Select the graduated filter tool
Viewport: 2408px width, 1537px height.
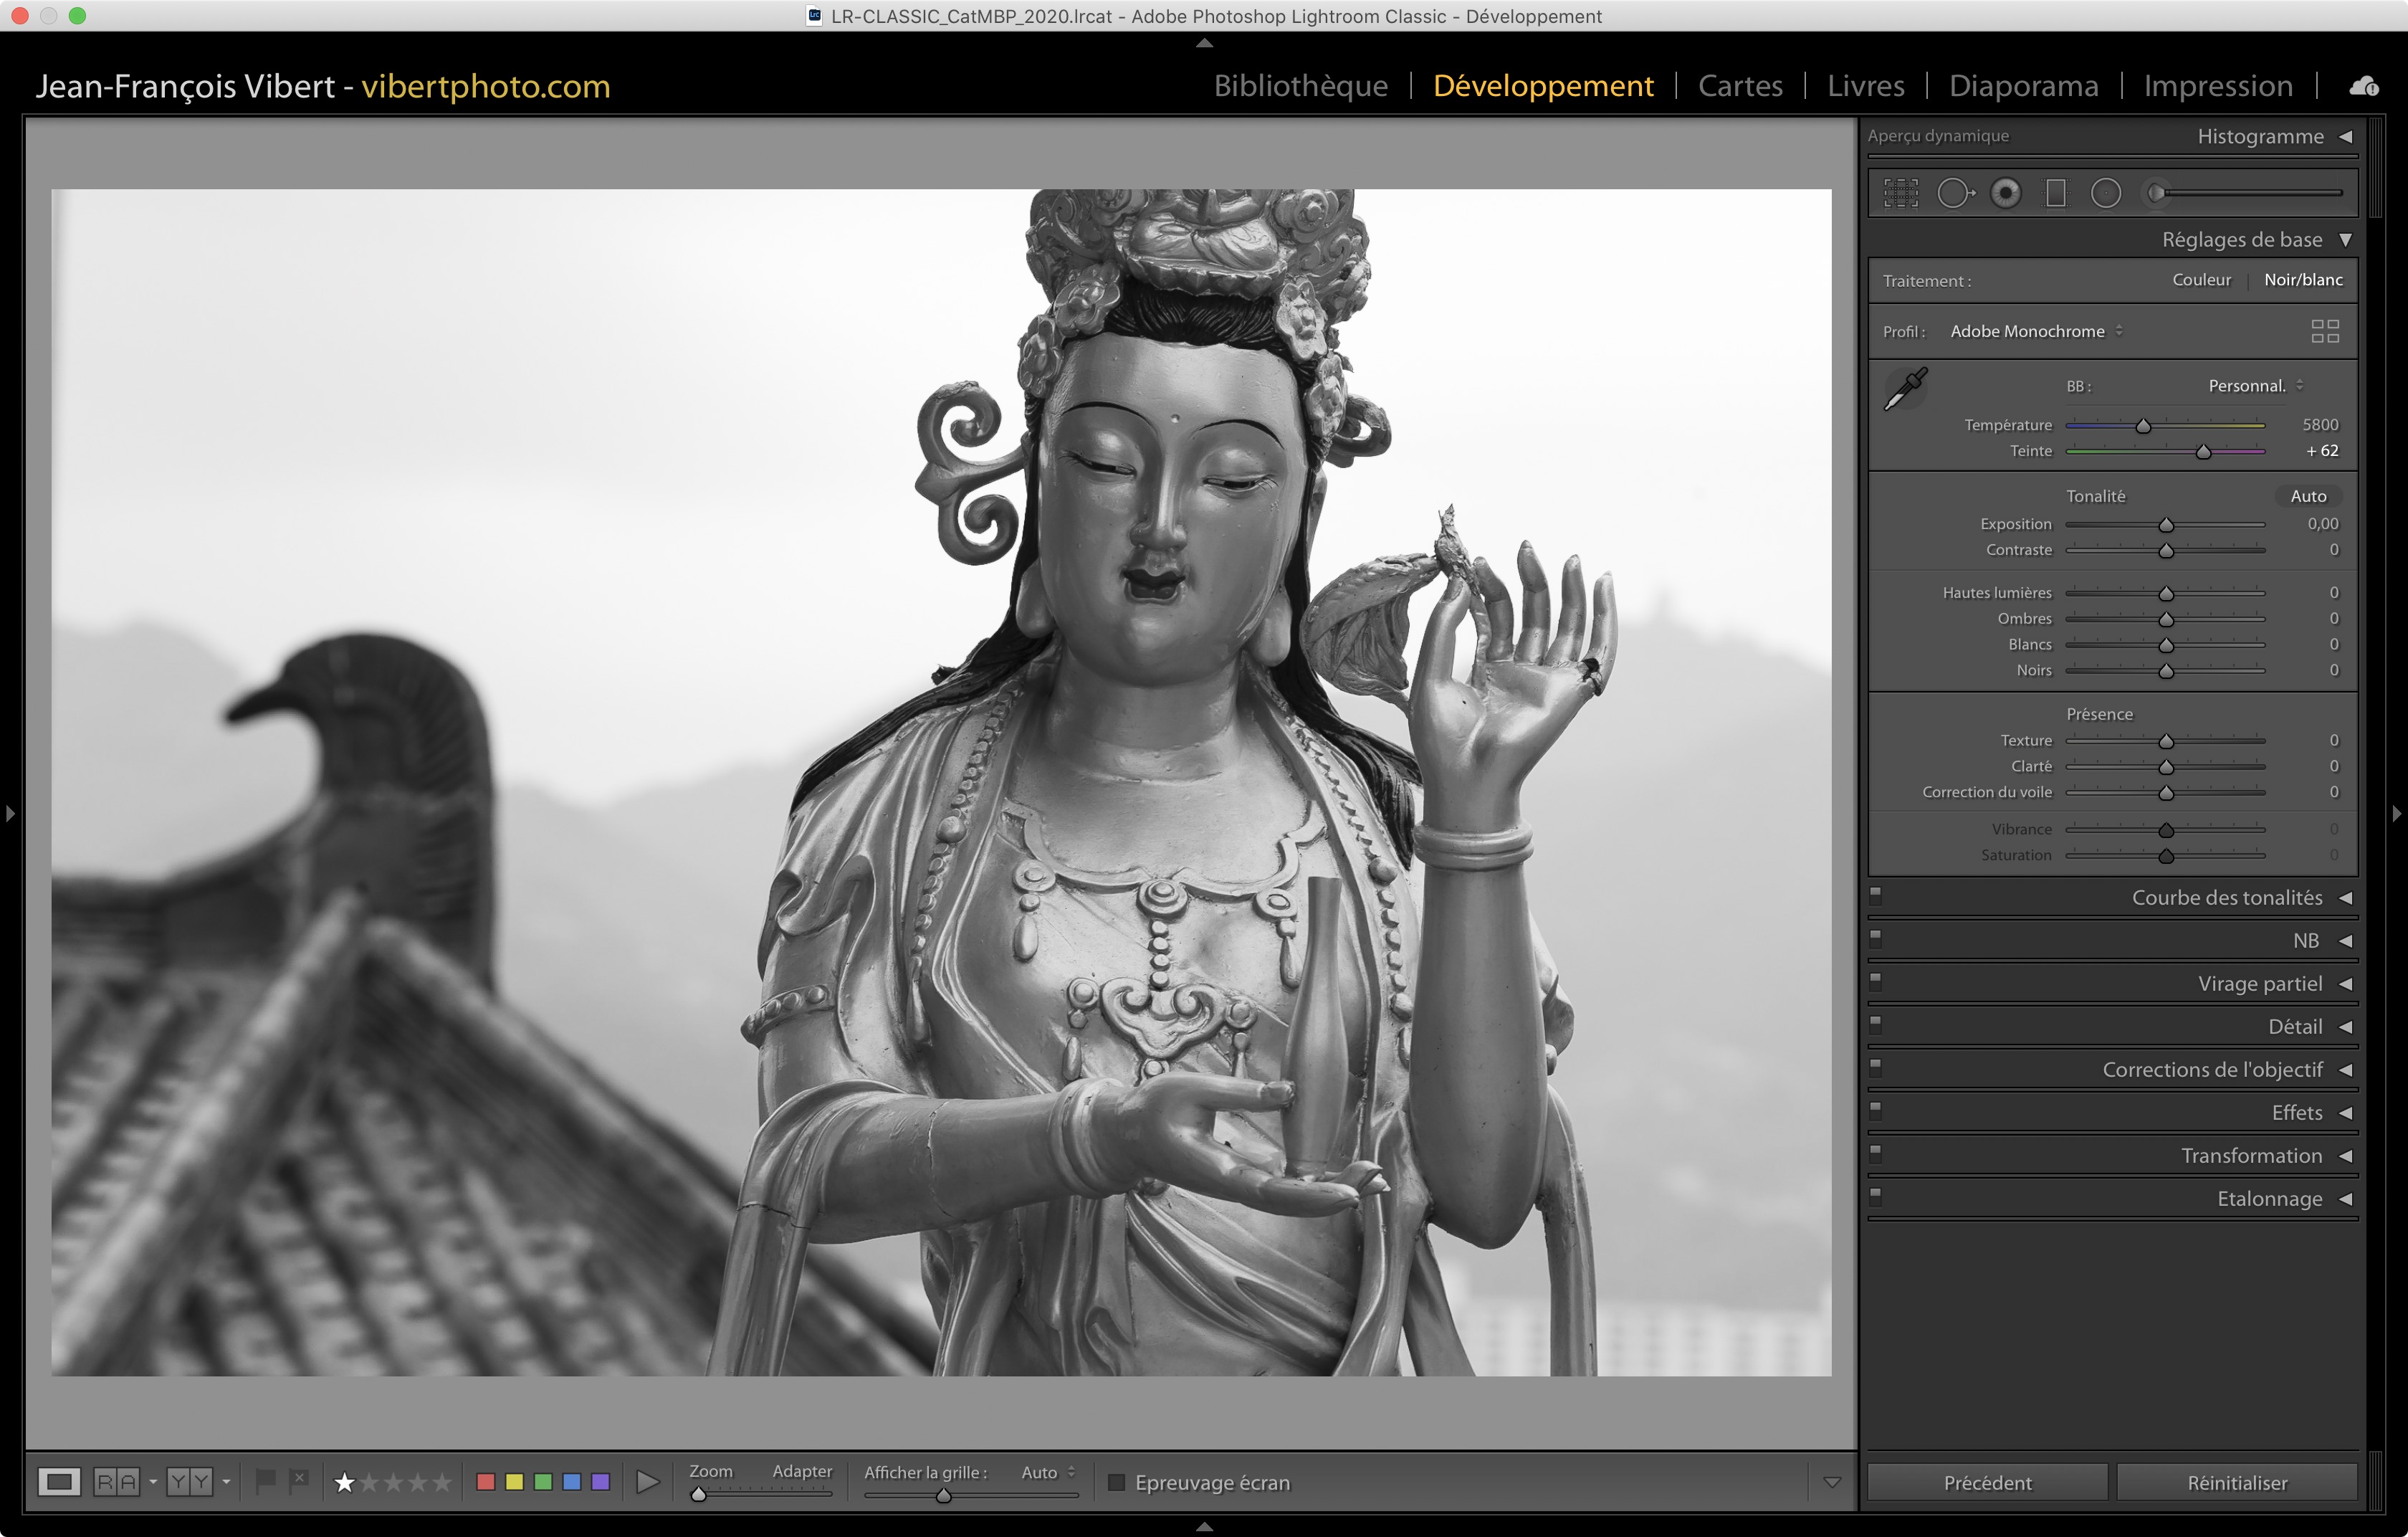[2056, 193]
